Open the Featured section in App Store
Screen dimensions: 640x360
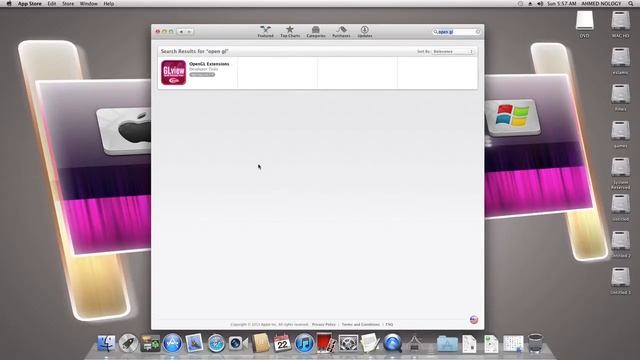(x=265, y=31)
